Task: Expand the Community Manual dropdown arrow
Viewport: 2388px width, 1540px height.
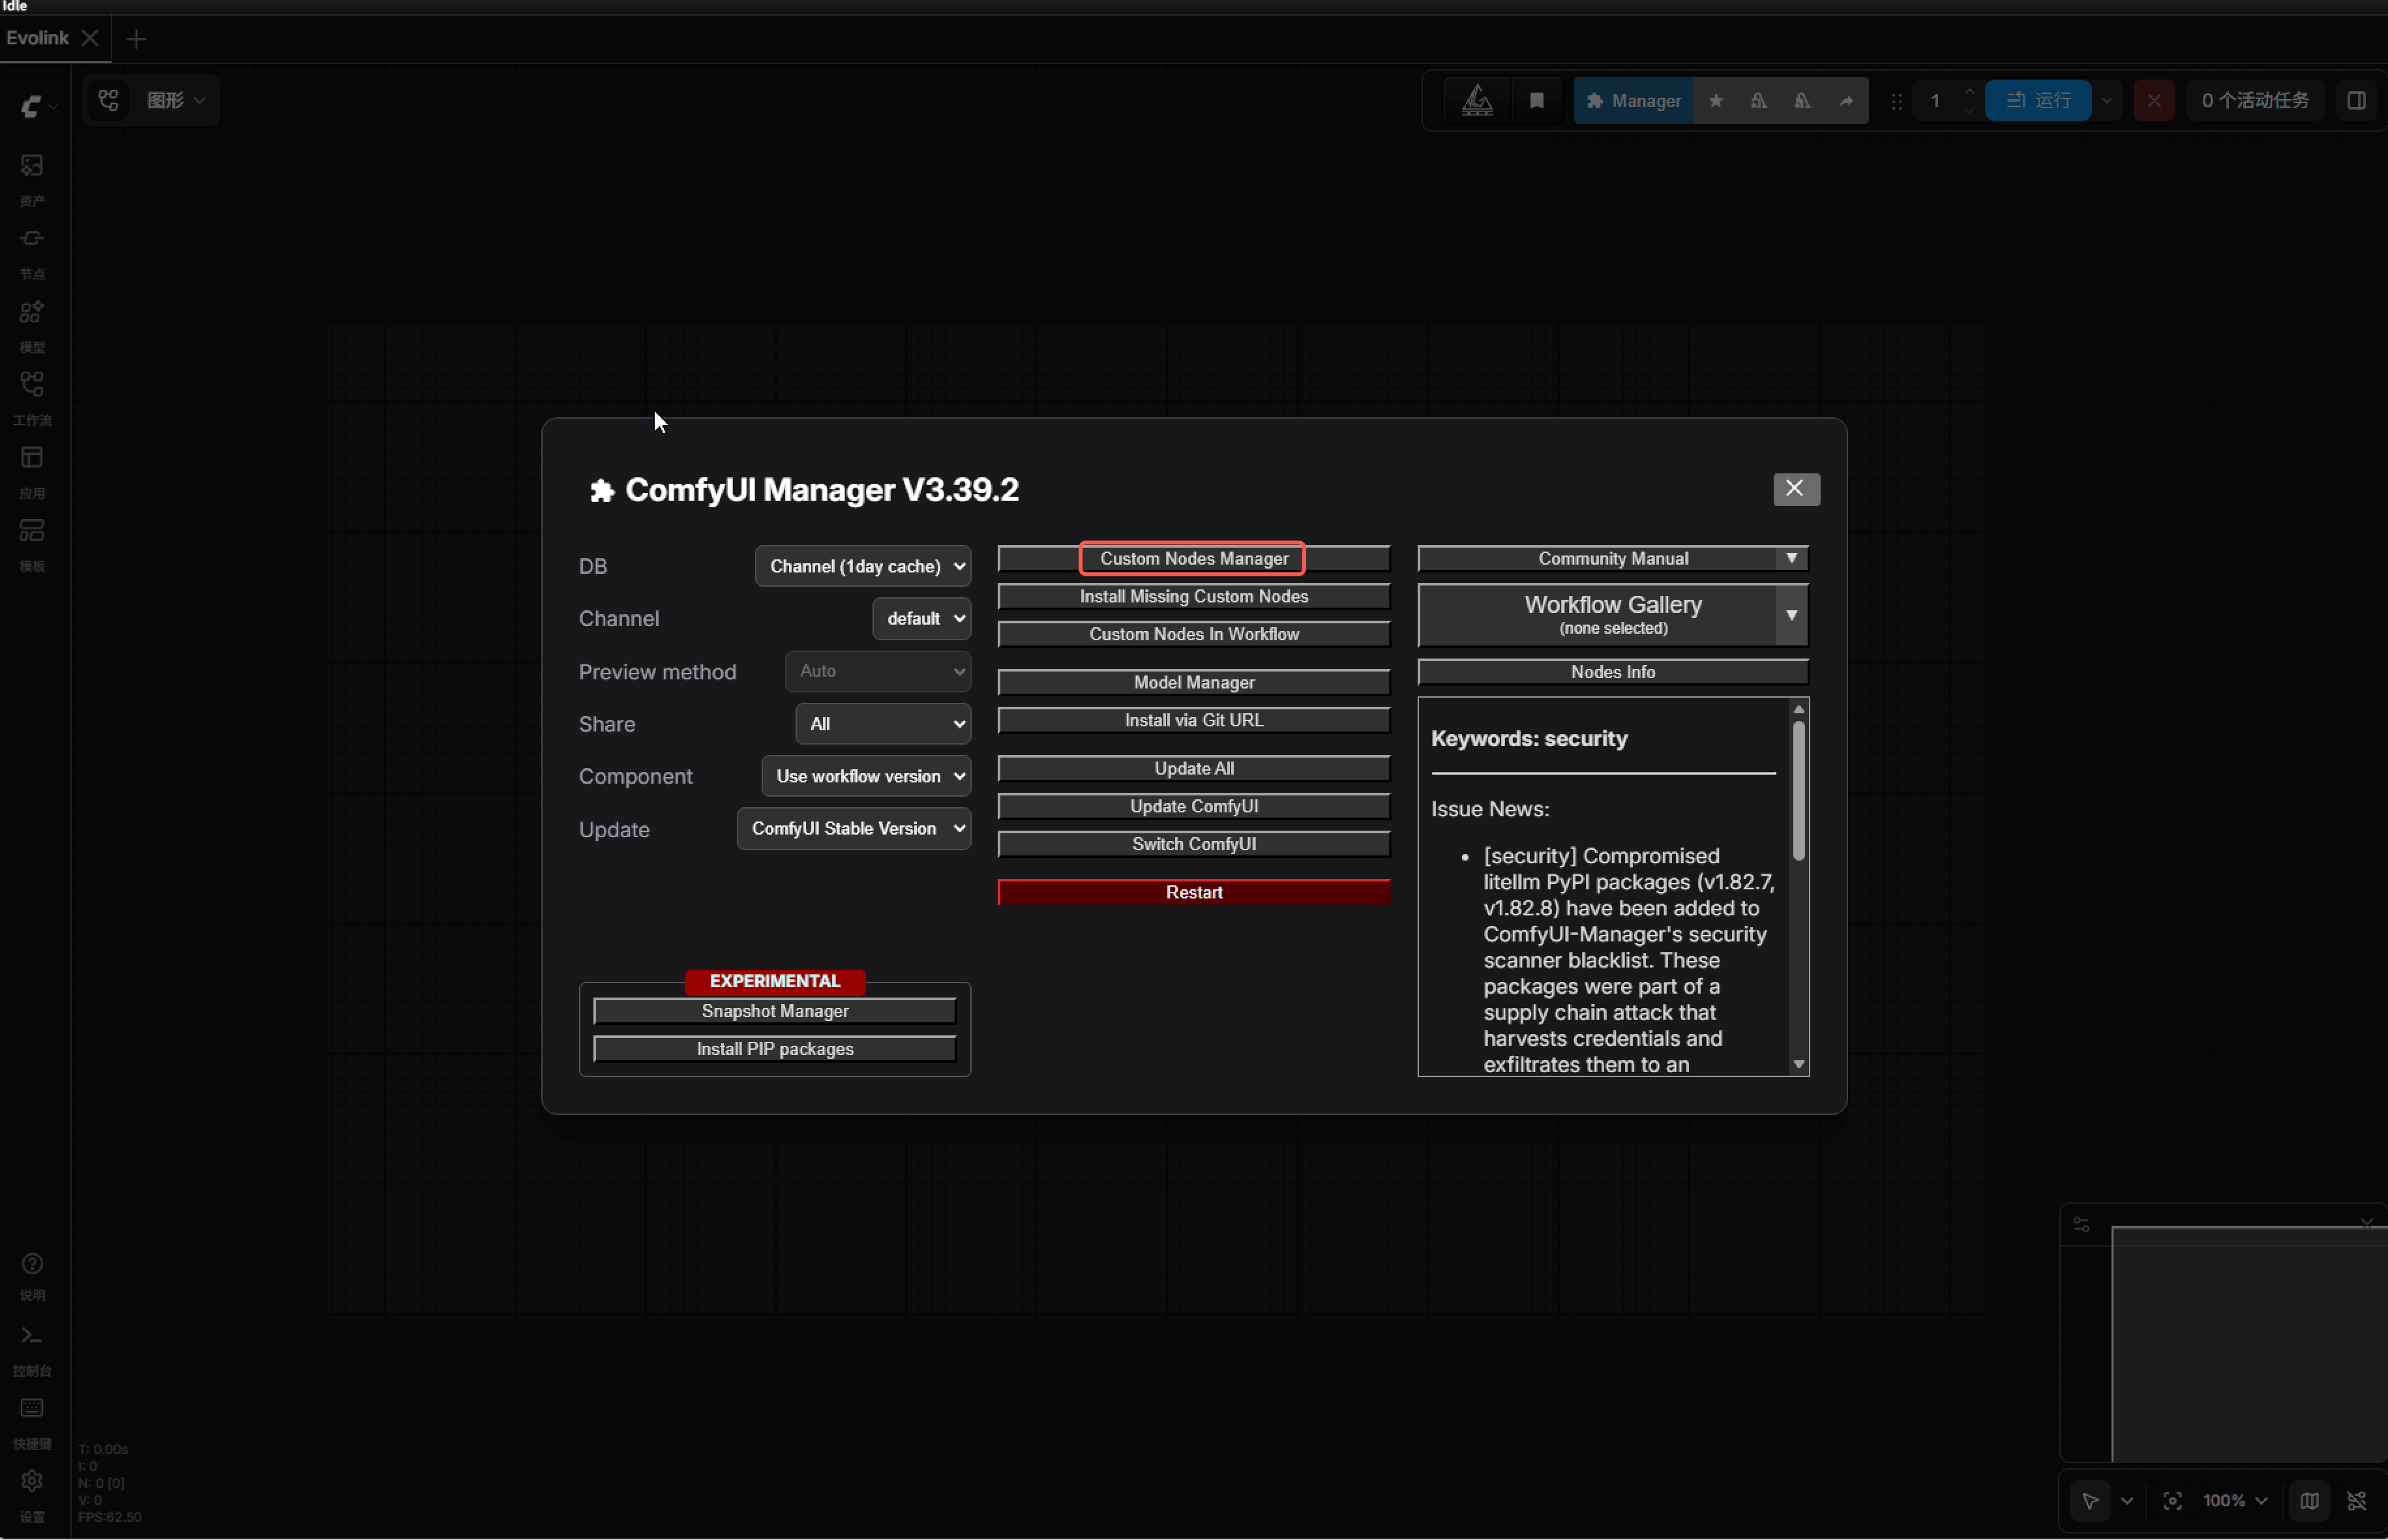Action: point(1791,558)
